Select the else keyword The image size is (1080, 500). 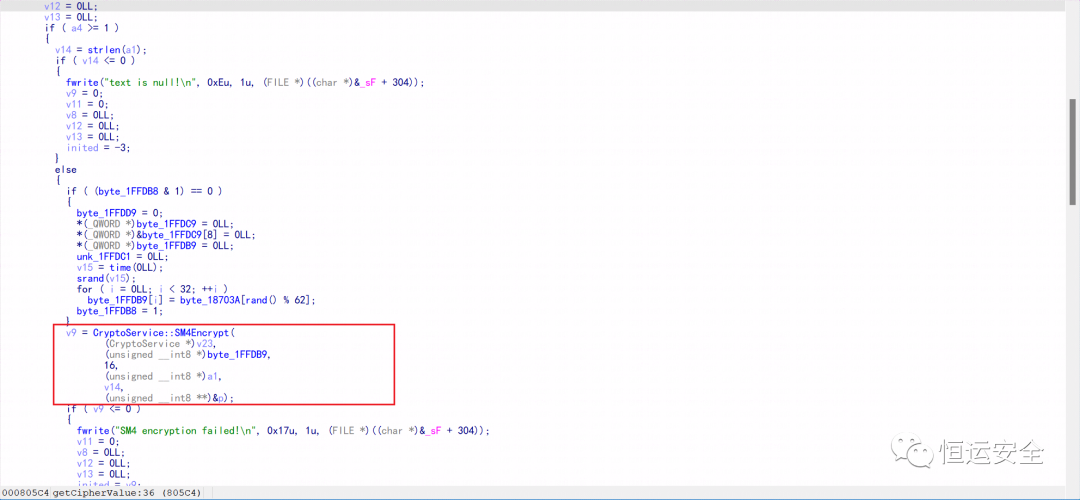[65, 169]
